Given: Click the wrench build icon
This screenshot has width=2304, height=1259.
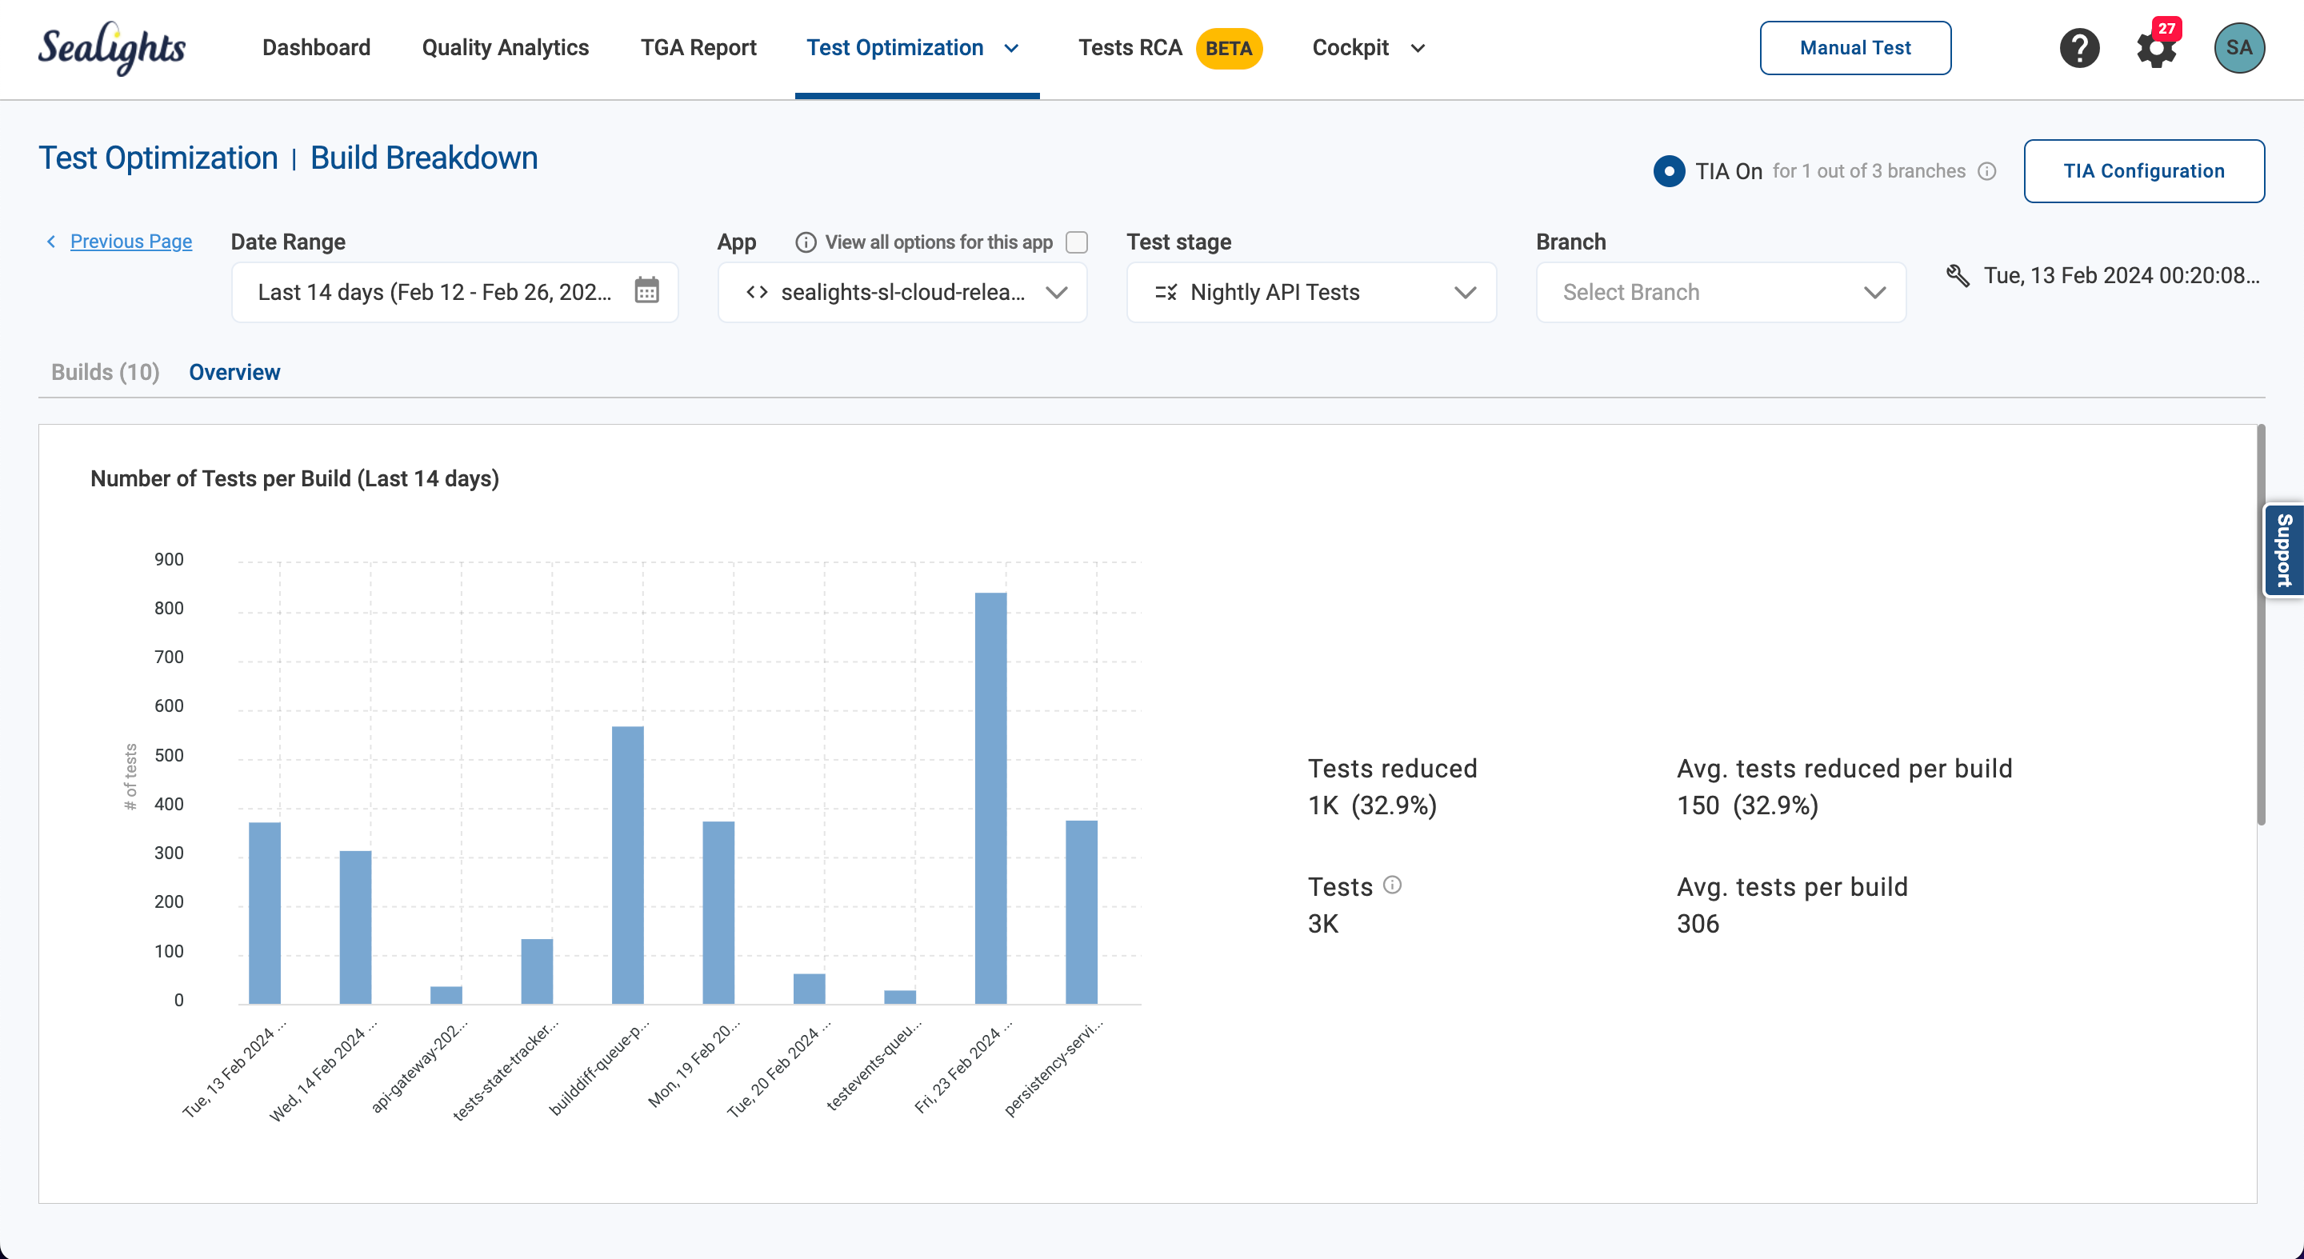Looking at the screenshot, I should (x=1958, y=276).
